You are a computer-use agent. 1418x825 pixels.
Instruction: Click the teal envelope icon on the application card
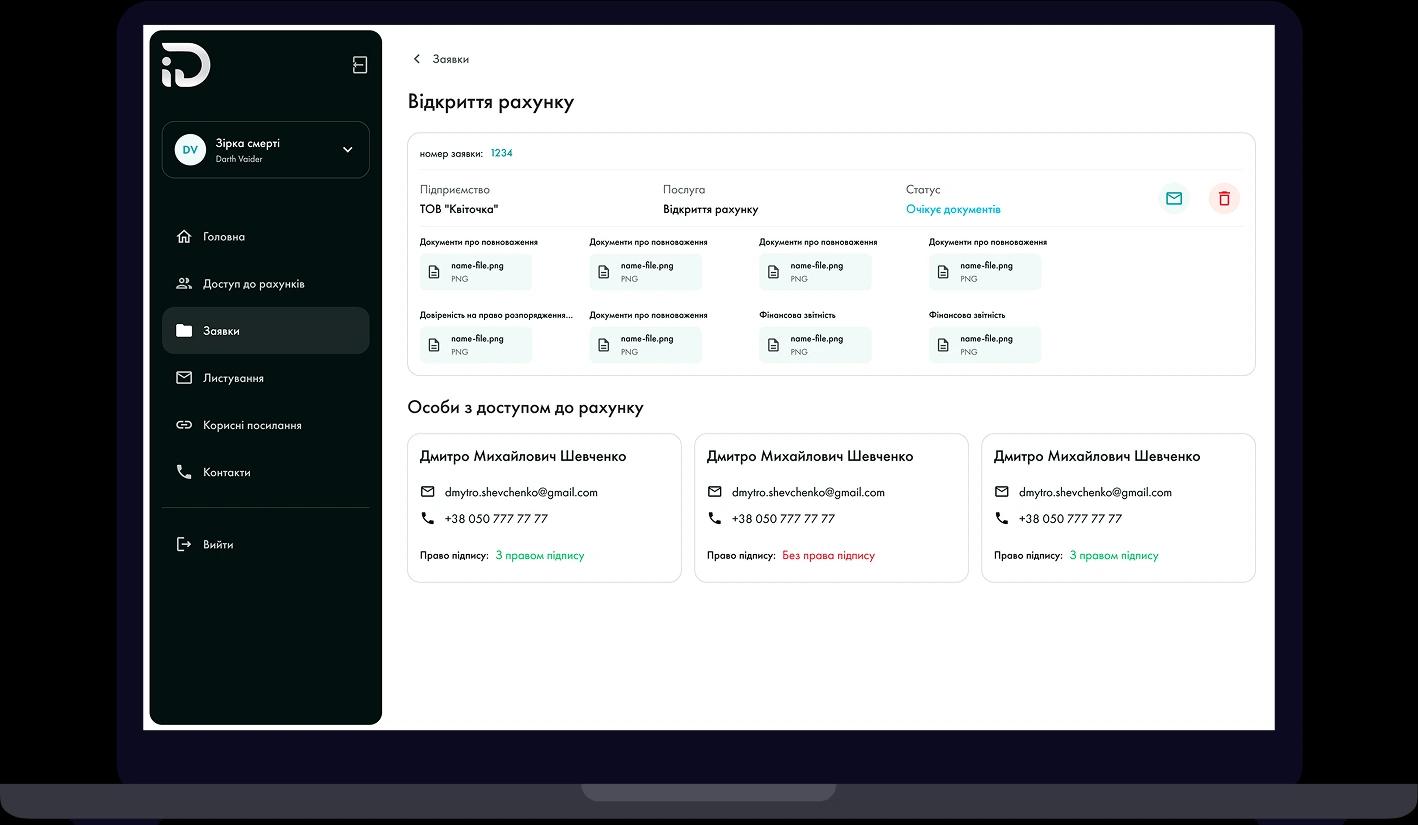coord(1174,198)
